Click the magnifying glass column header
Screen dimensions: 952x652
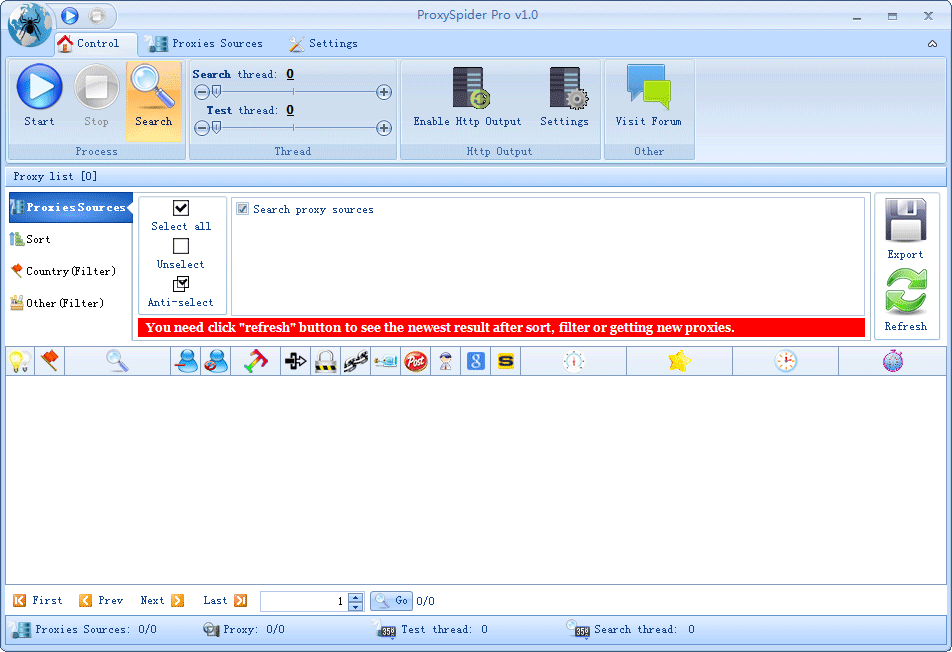tap(117, 361)
